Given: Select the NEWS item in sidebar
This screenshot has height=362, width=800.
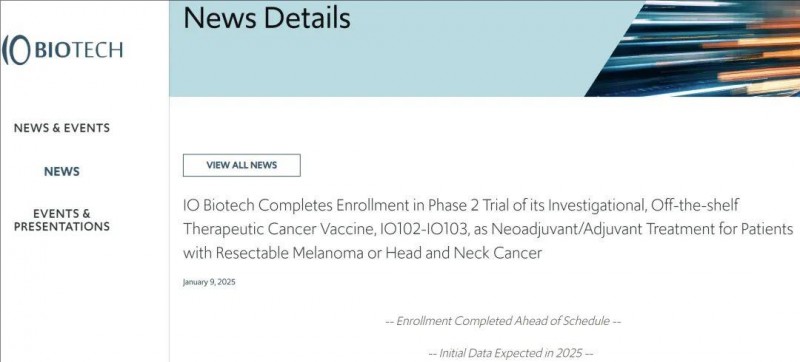Looking at the screenshot, I should coord(62,172).
